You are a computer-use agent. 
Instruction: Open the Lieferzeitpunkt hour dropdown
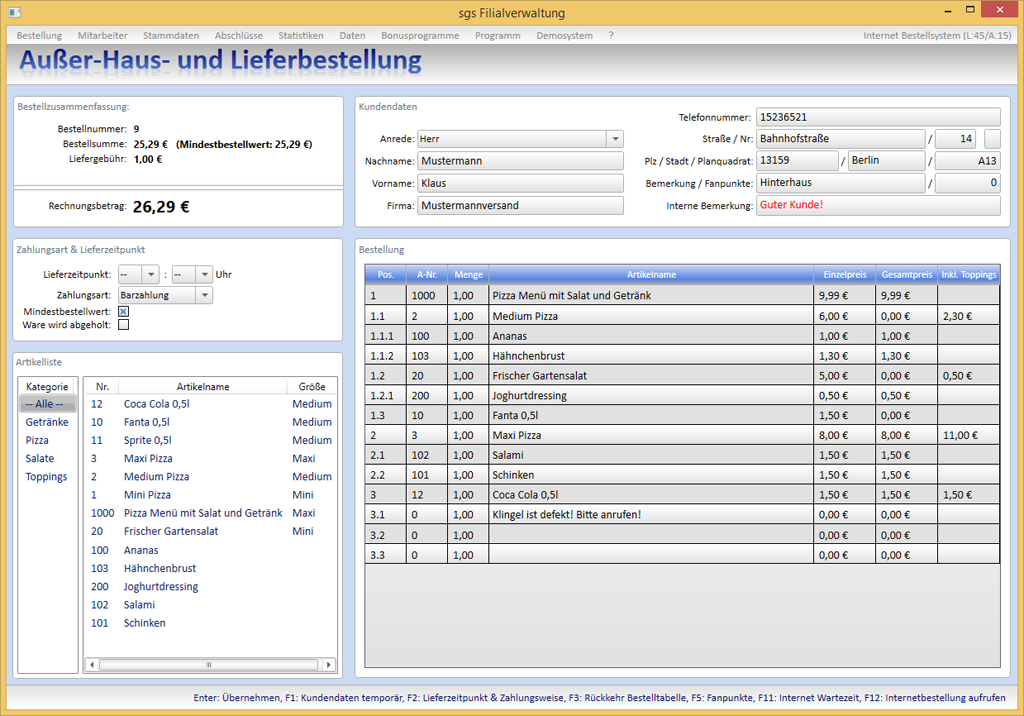click(151, 274)
